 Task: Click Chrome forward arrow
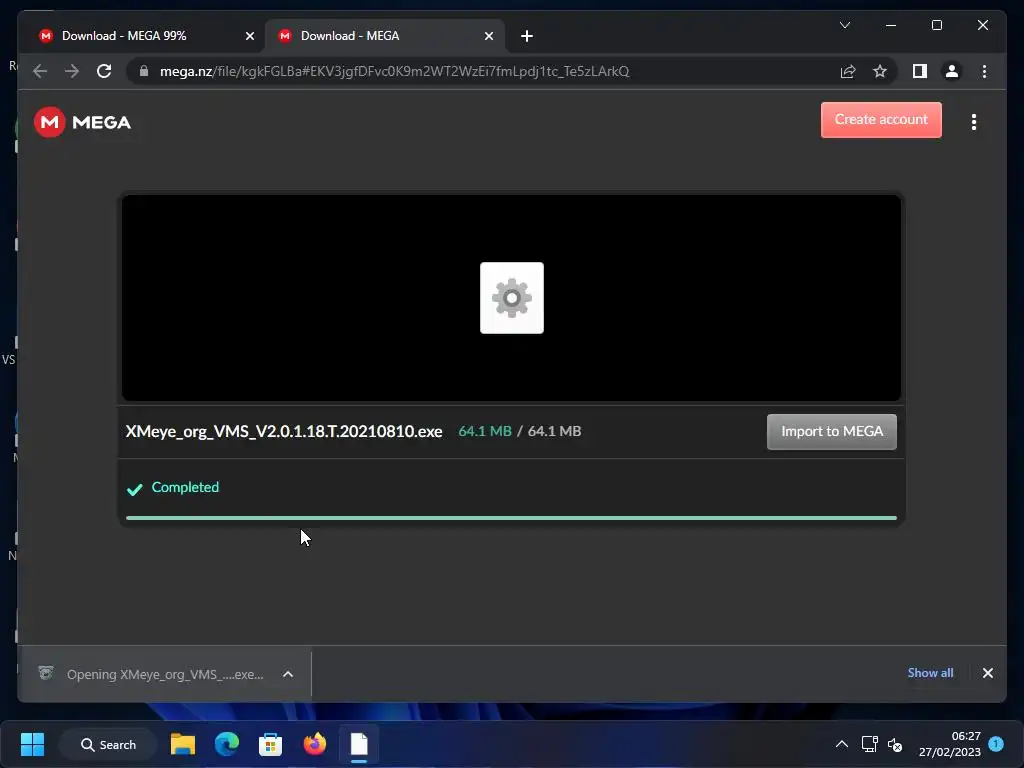coord(72,71)
